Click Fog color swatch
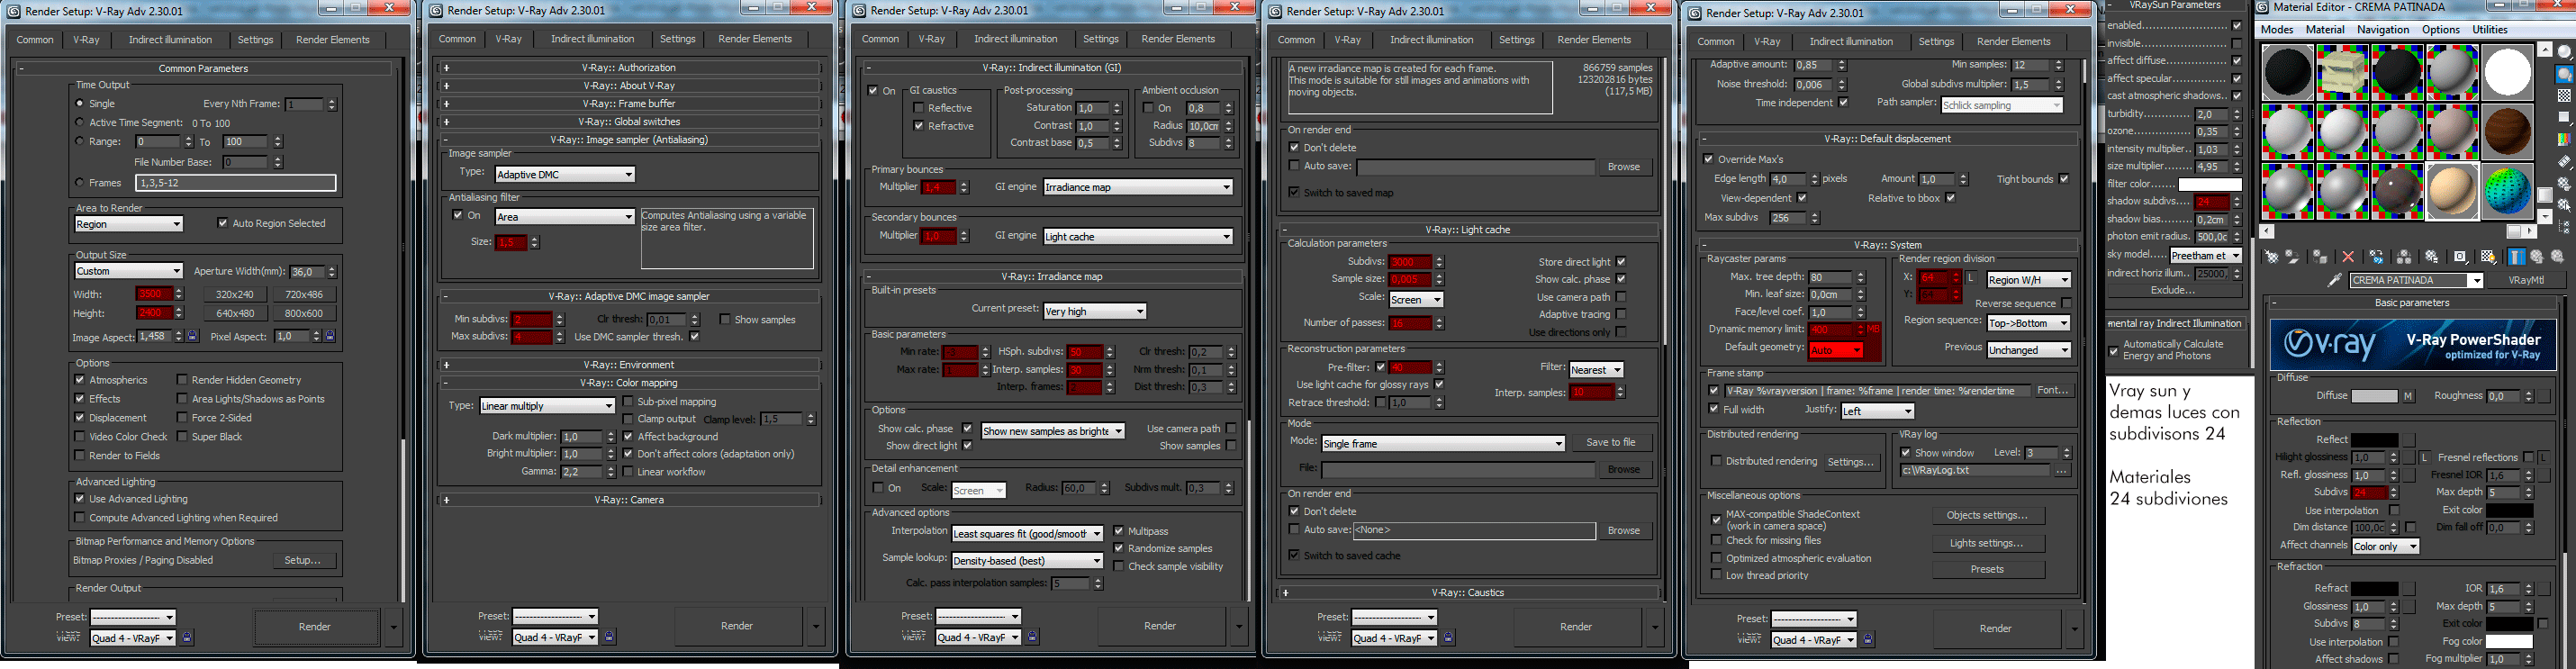Screen dimensions: 2576x669 pos(2509,642)
